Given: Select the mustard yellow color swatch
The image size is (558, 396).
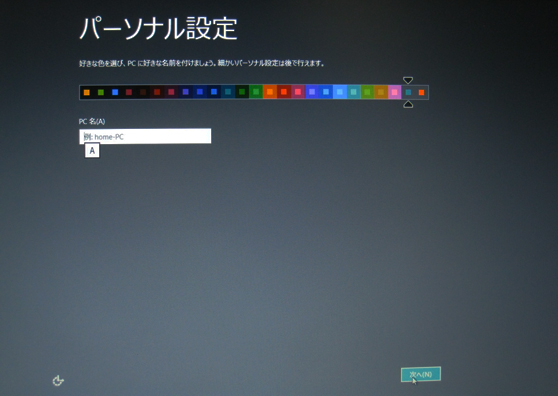Looking at the screenshot, I should click(x=381, y=93).
